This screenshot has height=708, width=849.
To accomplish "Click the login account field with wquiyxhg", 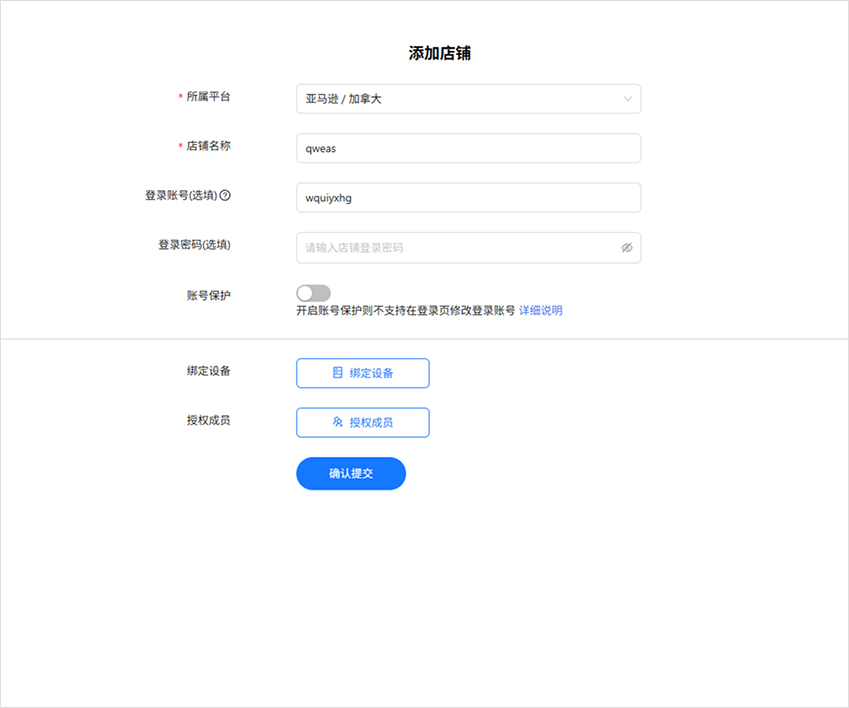I will 468,198.
